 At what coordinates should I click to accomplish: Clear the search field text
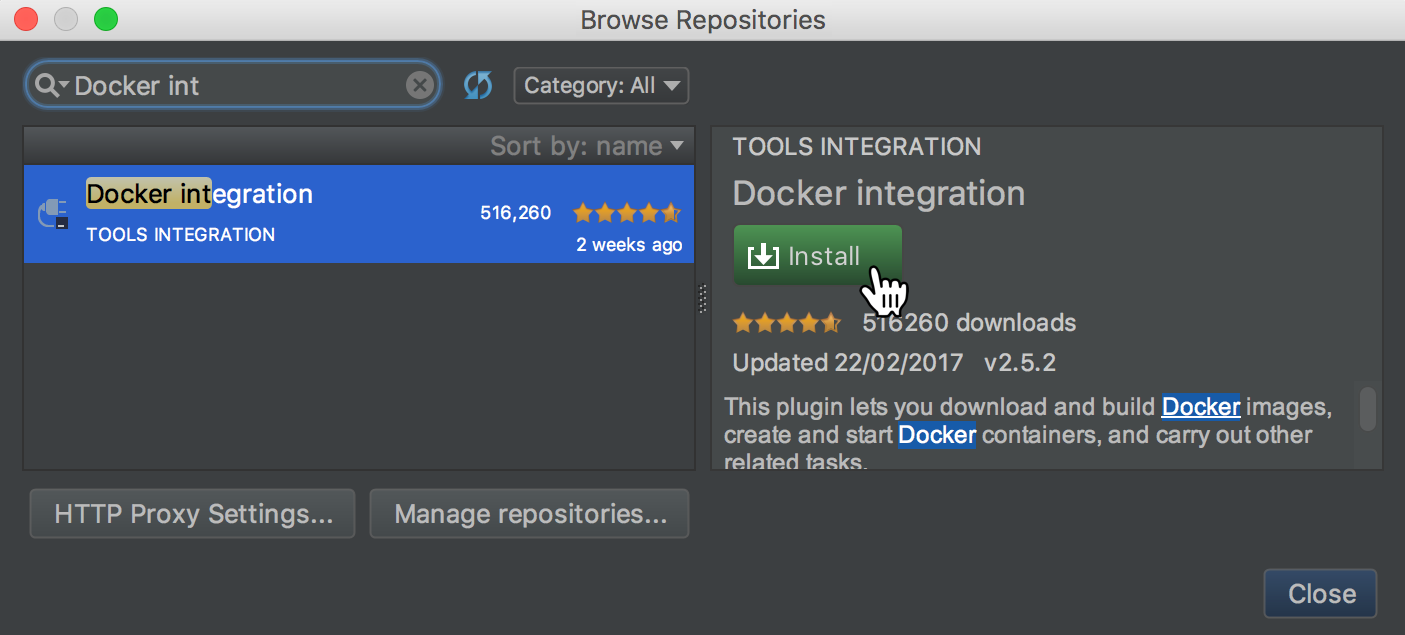click(x=420, y=85)
